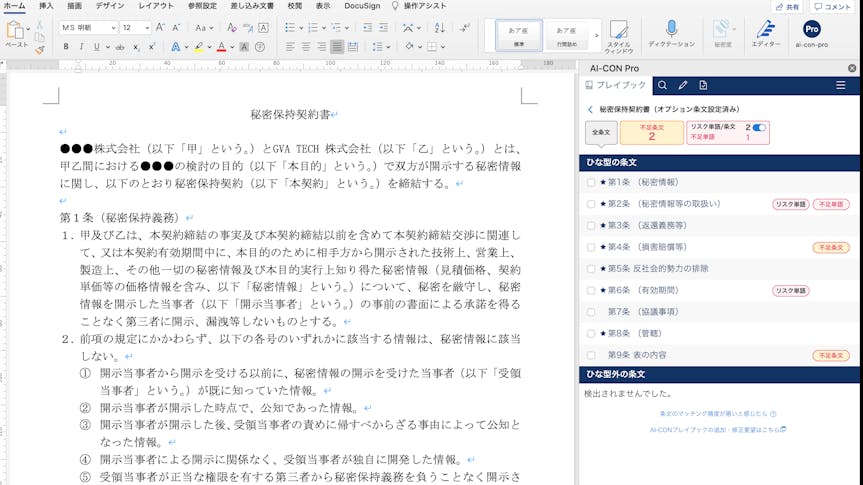863x485 pixels.
Task: Decrease font size with smaller A
Action: [x=176, y=28]
